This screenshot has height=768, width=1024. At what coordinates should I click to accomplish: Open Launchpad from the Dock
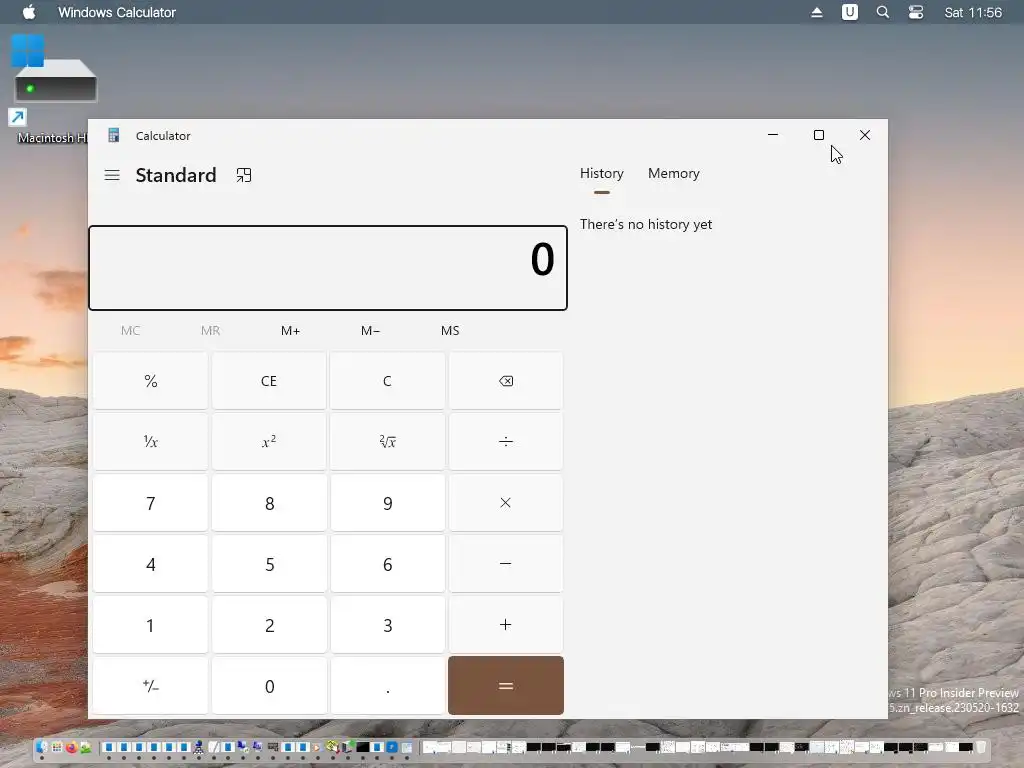(57, 747)
